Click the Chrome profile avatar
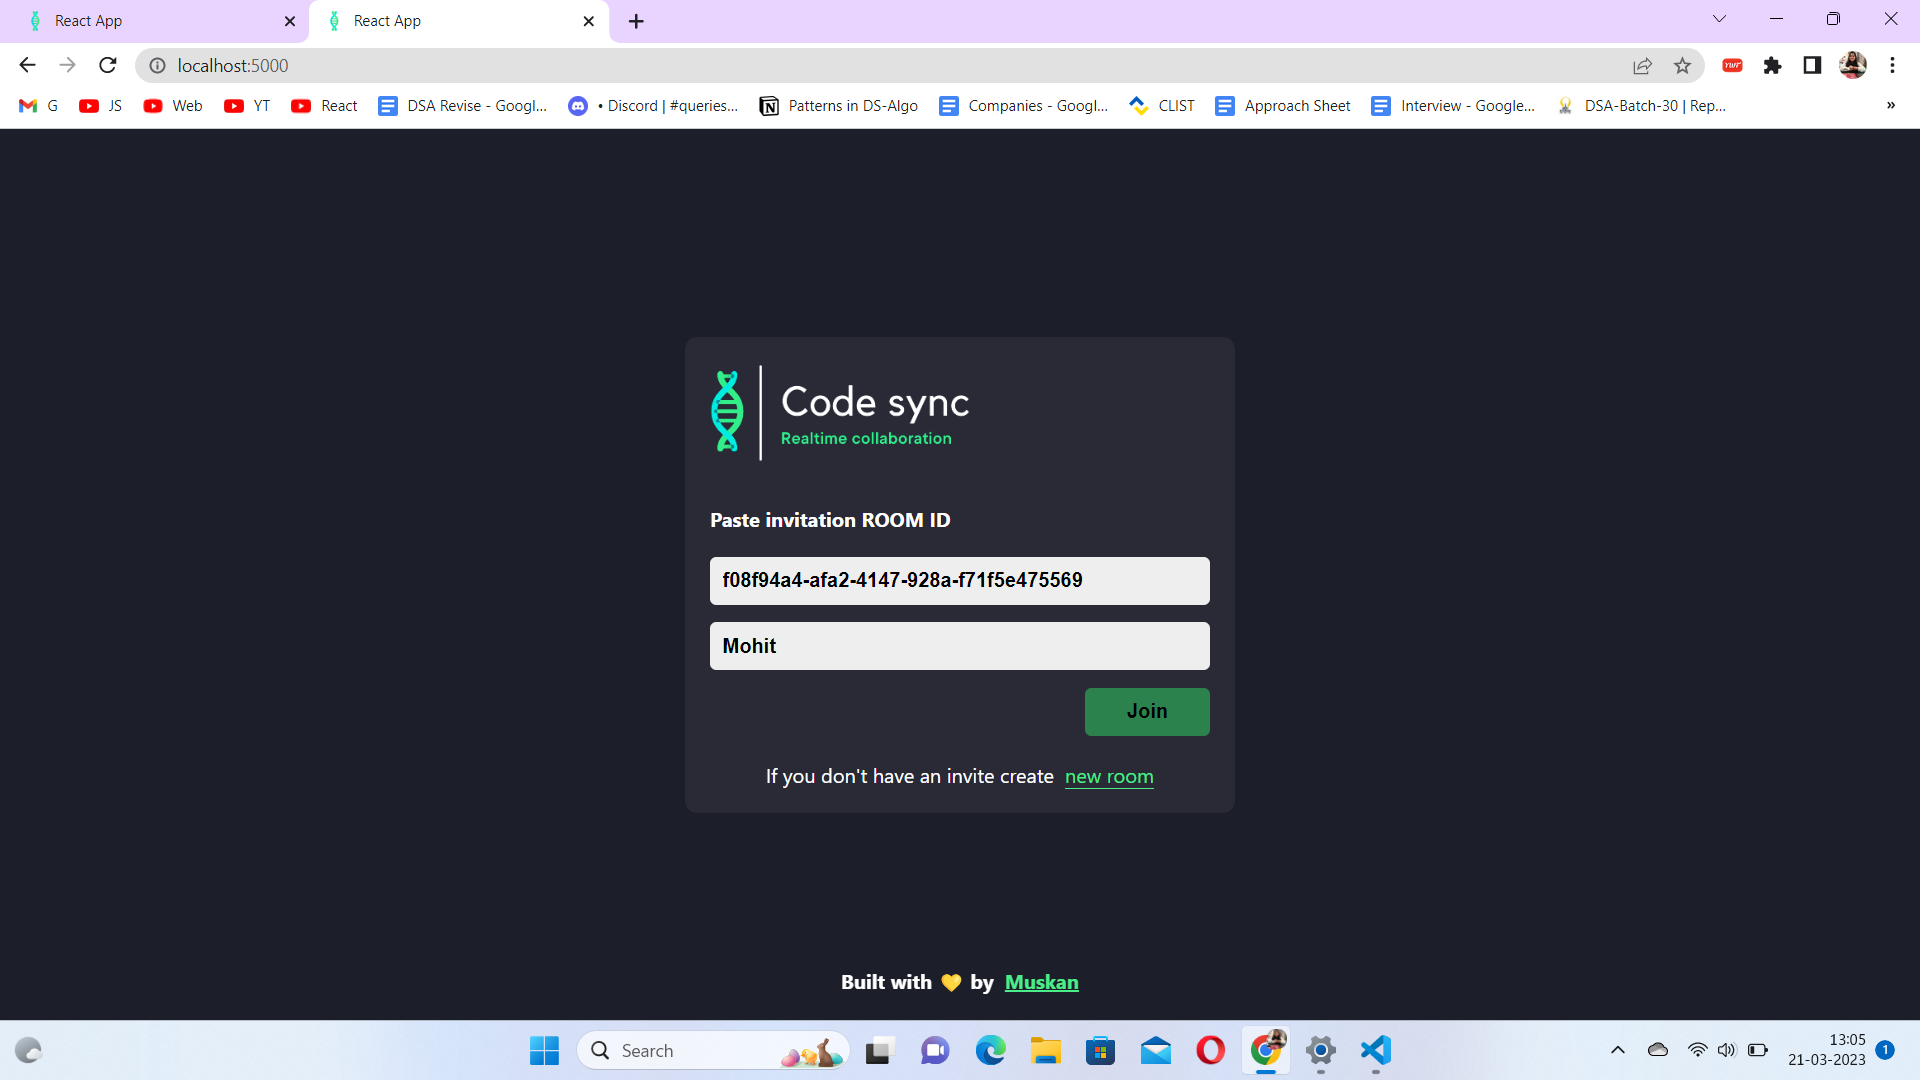 [1854, 65]
